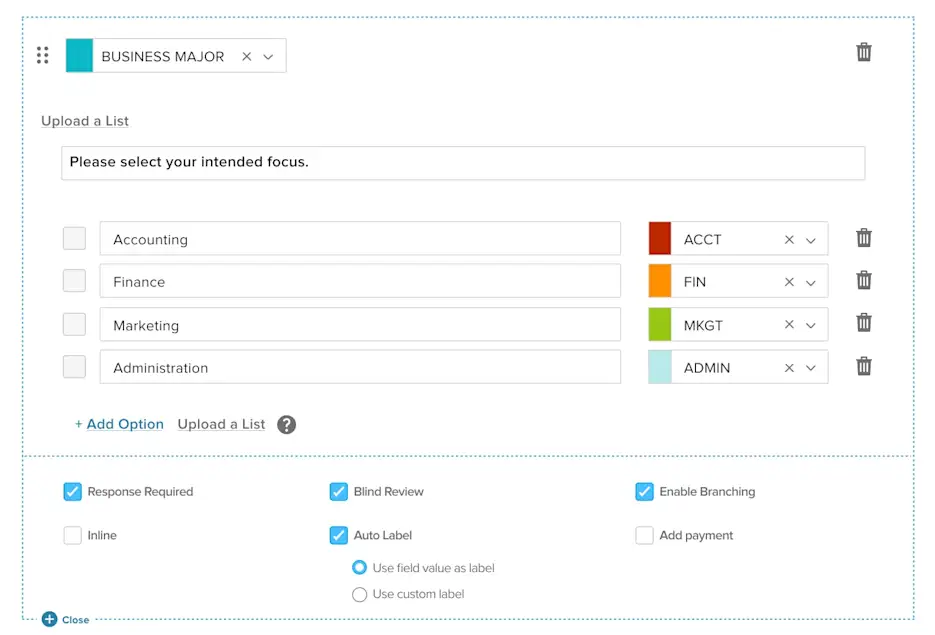Expand the FIN label dropdown arrow
The height and width of the screenshot is (635, 935).
810,283
